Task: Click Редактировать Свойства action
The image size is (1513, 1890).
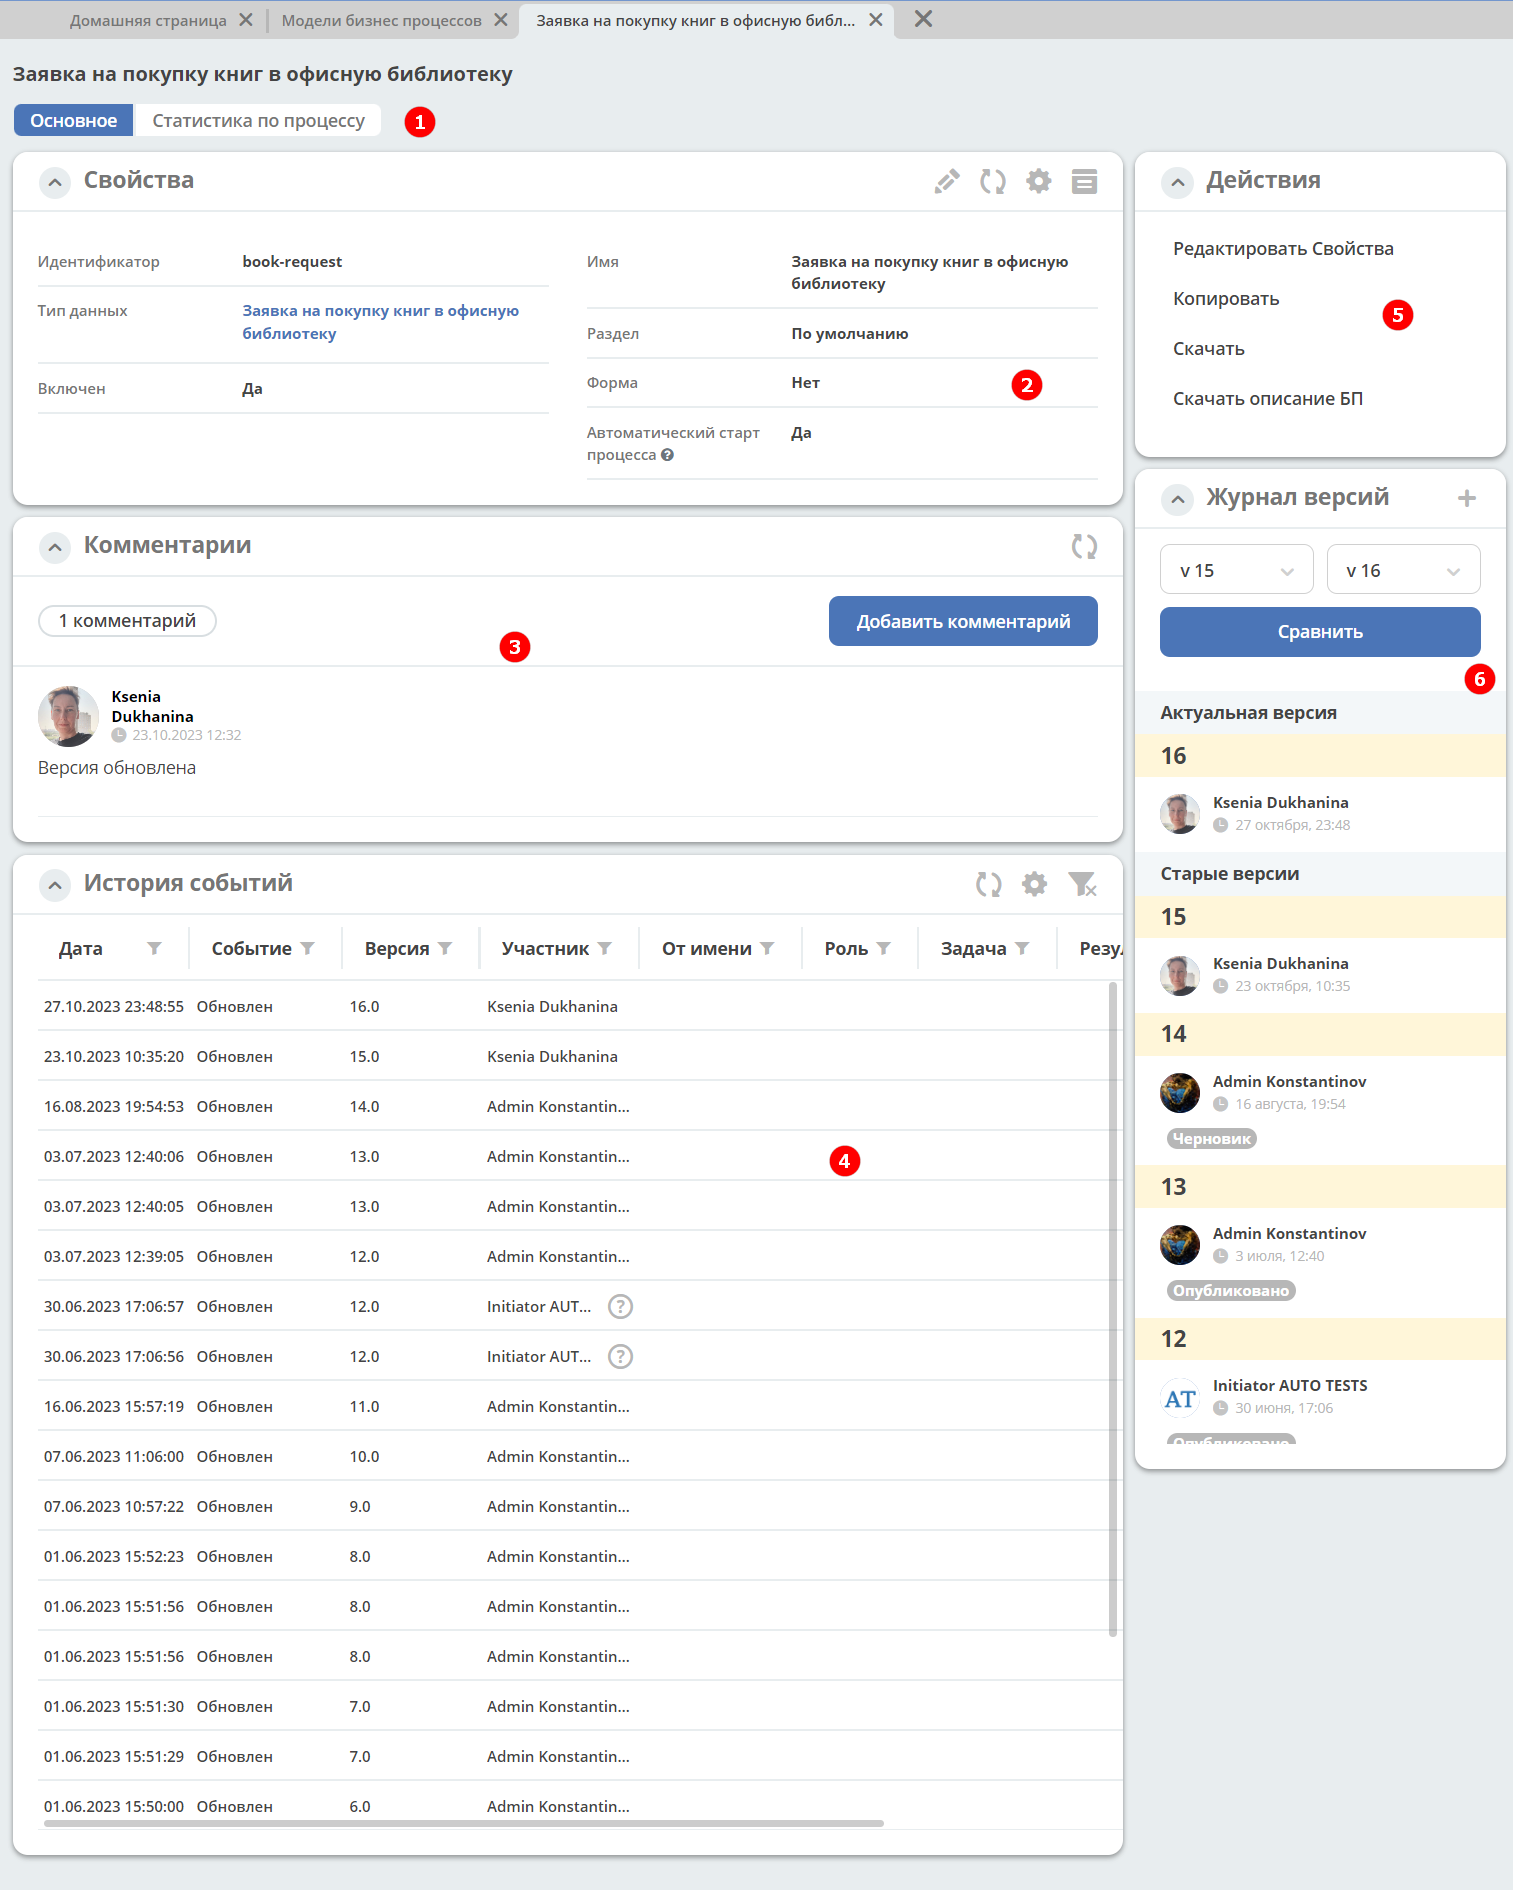Action: click(x=1283, y=249)
